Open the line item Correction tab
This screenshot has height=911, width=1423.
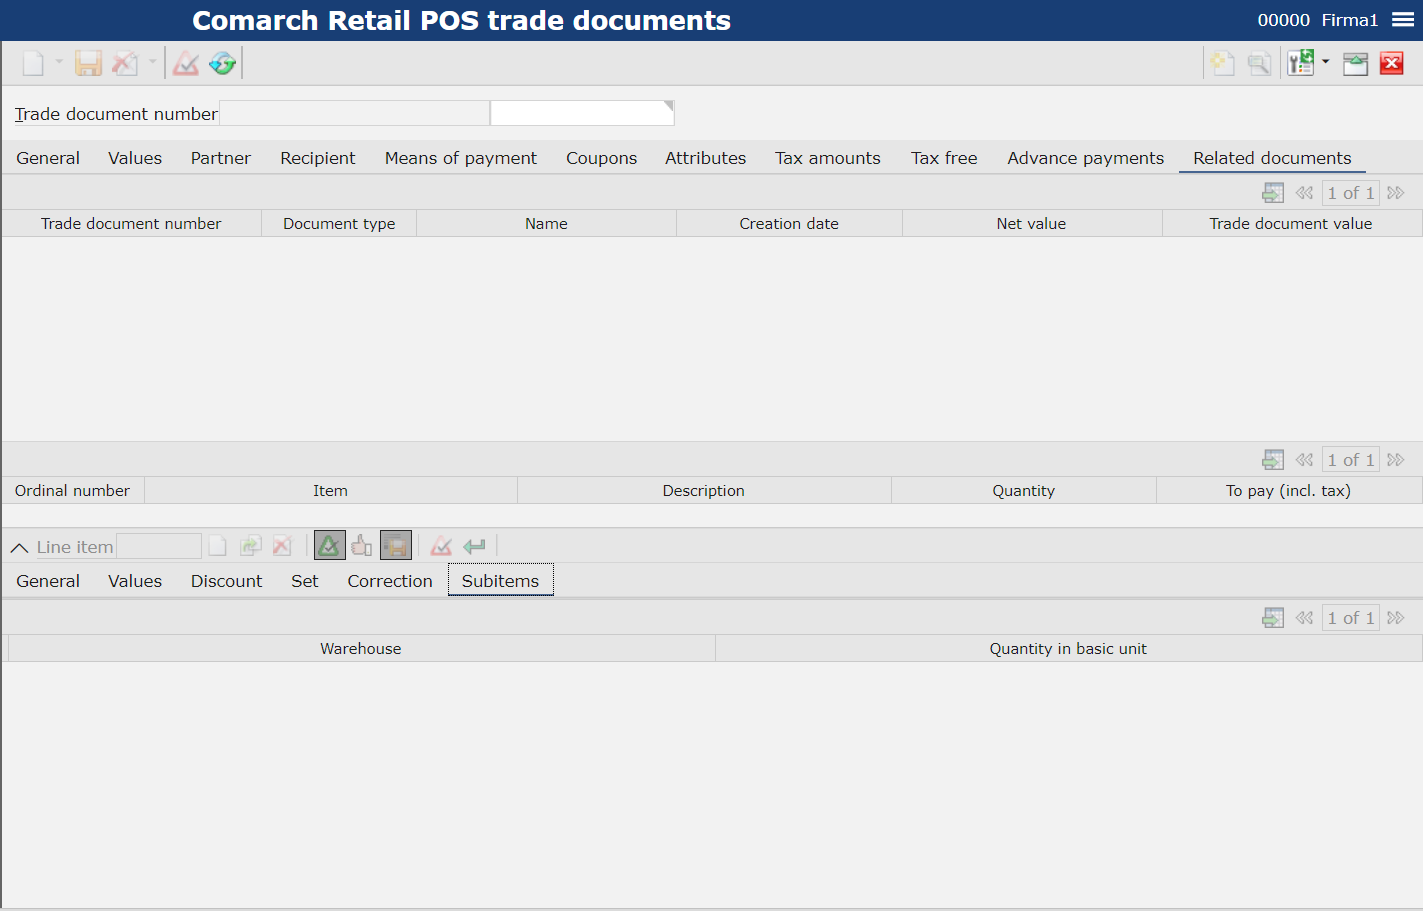(x=390, y=581)
